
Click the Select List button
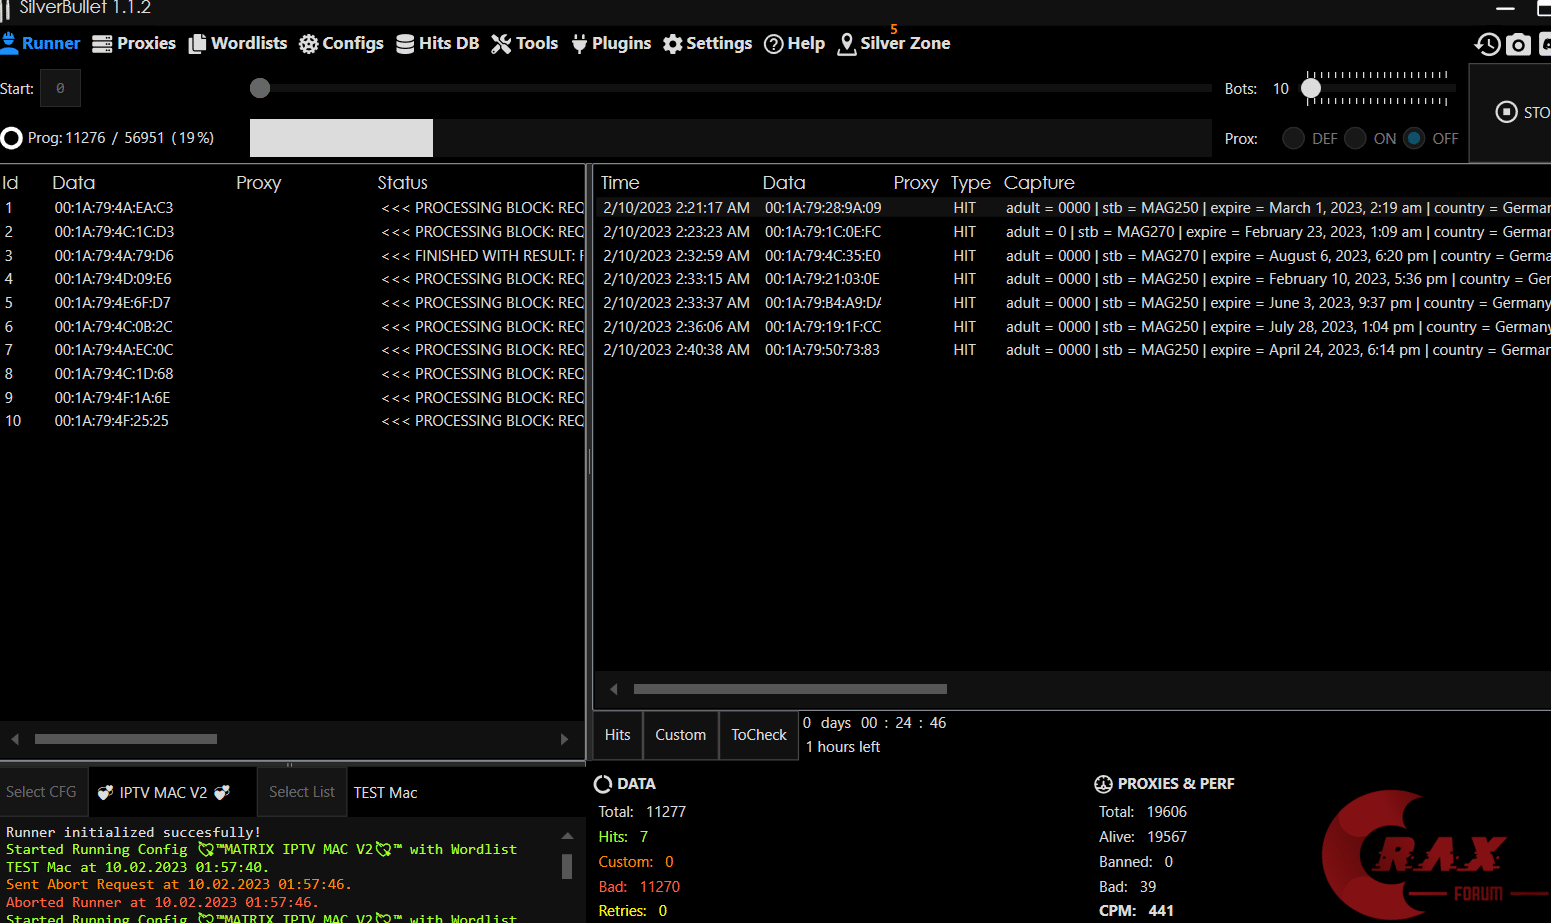click(x=302, y=792)
